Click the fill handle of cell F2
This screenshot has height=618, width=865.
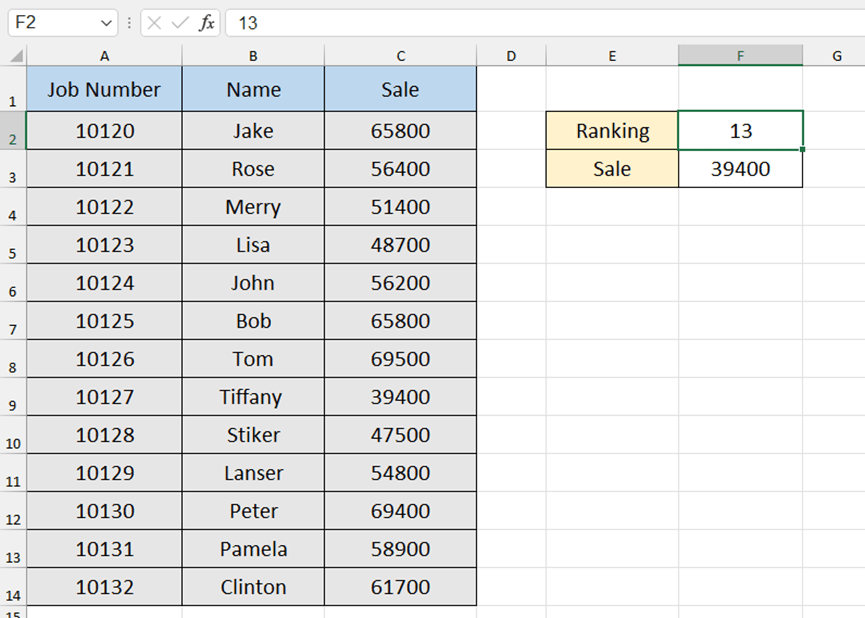[x=802, y=149]
